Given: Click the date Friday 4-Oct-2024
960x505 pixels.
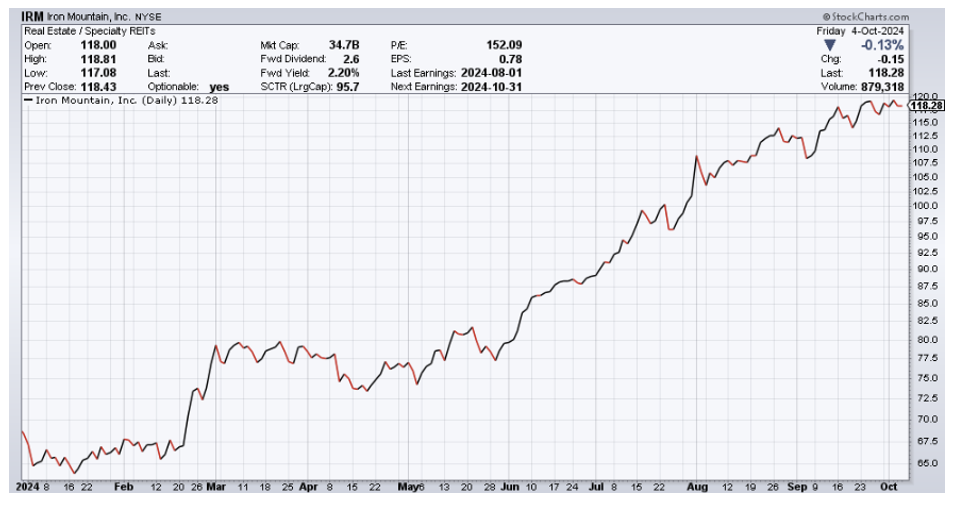Looking at the screenshot, I should point(860,31).
